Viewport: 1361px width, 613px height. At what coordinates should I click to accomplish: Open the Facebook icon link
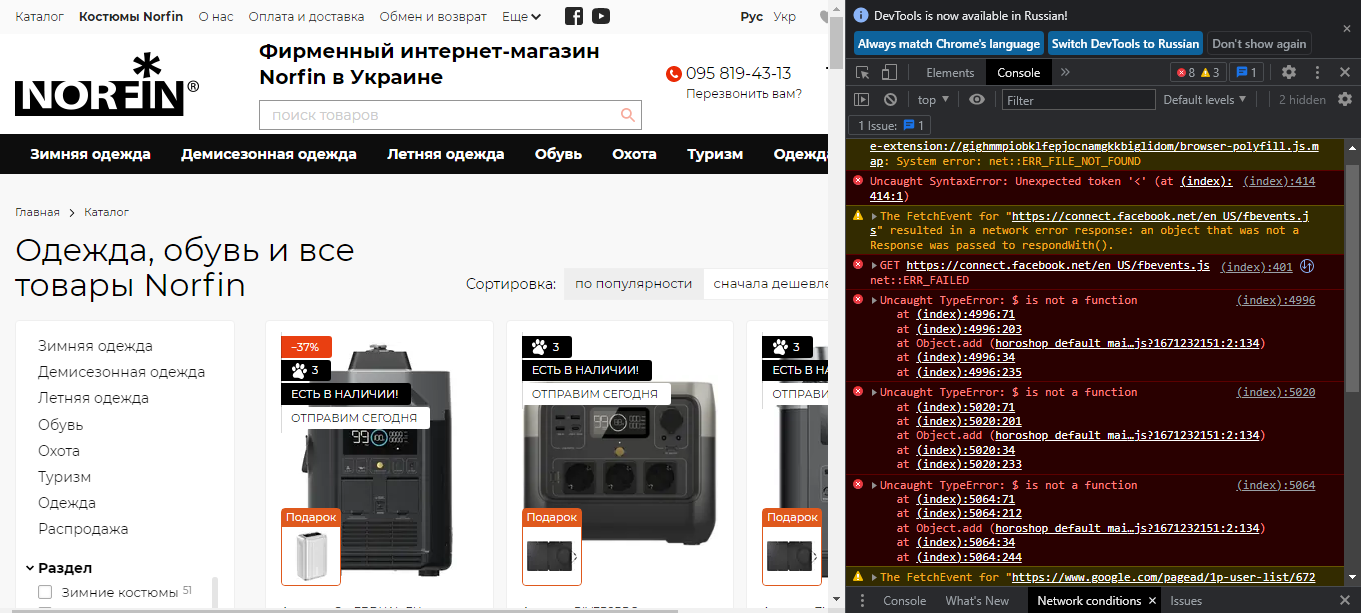click(574, 16)
